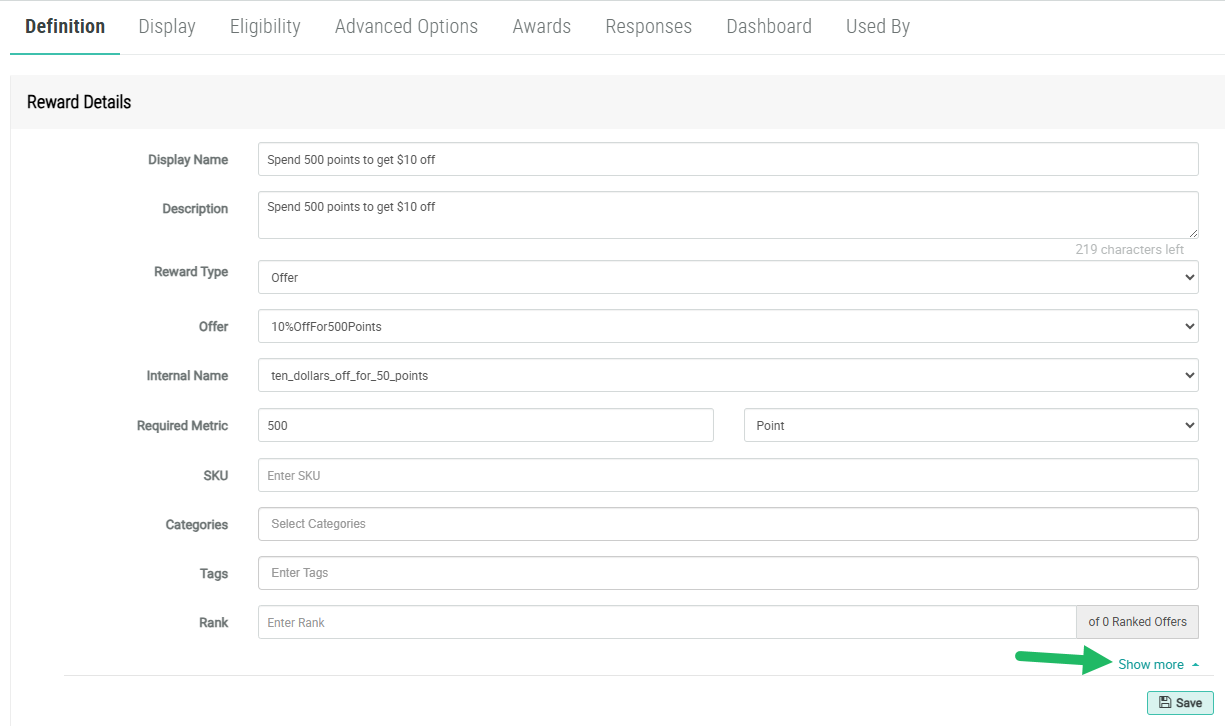1225x726 pixels.
Task: Click the Enter Rank field
Action: (666, 622)
